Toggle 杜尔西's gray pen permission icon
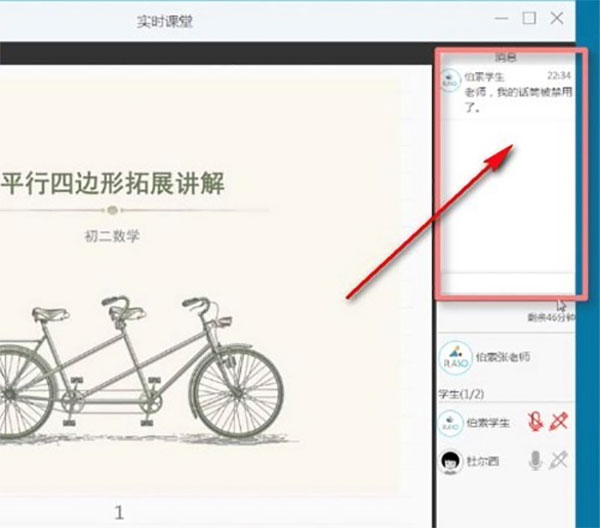This screenshot has width=600, height=528. pyautogui.click(x=558, y=460)
